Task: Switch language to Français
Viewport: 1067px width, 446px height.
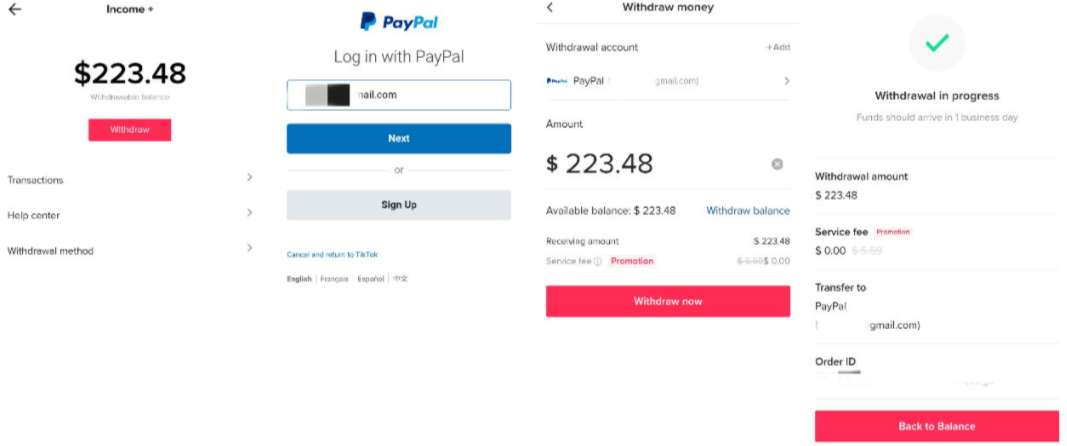Action: tap(334, 279)
